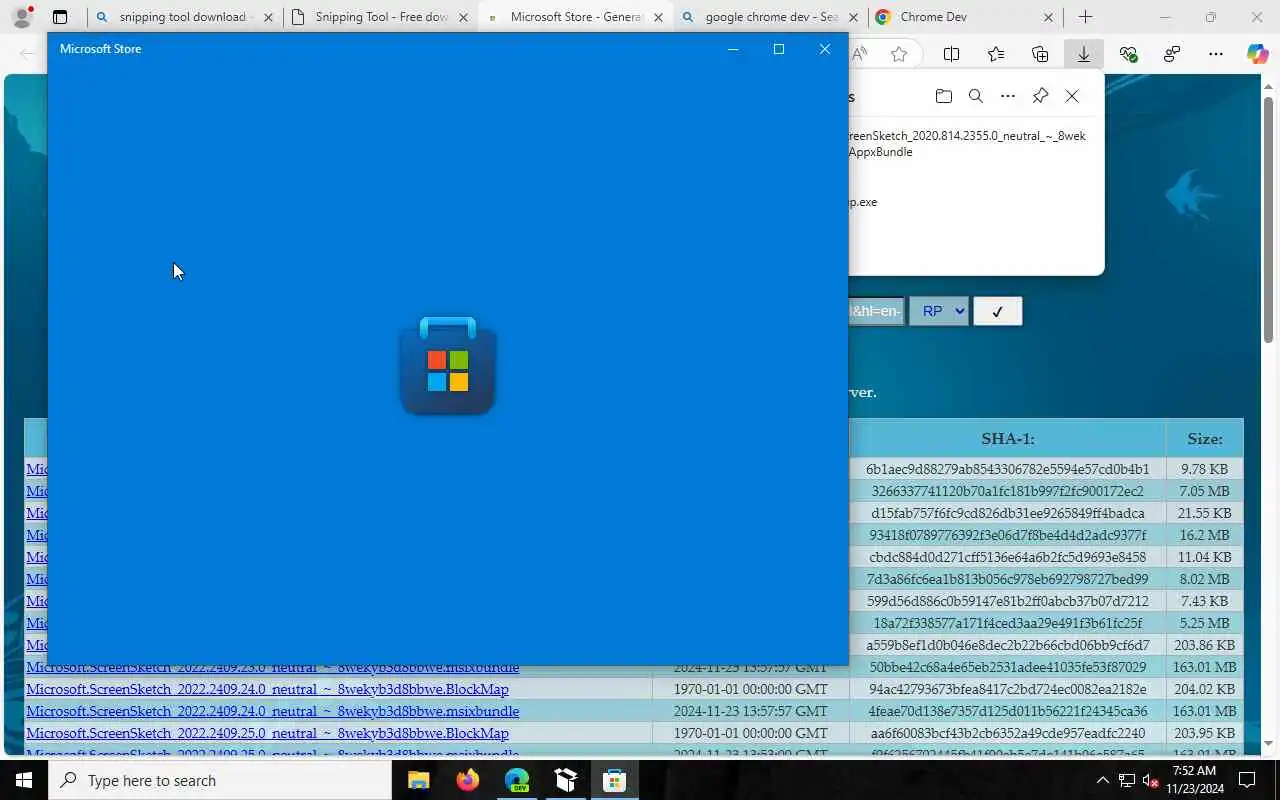Switch to the 'Microsoft Store - Genera' tab
The height and width of the screenshot is (800, 1280).
576,17
